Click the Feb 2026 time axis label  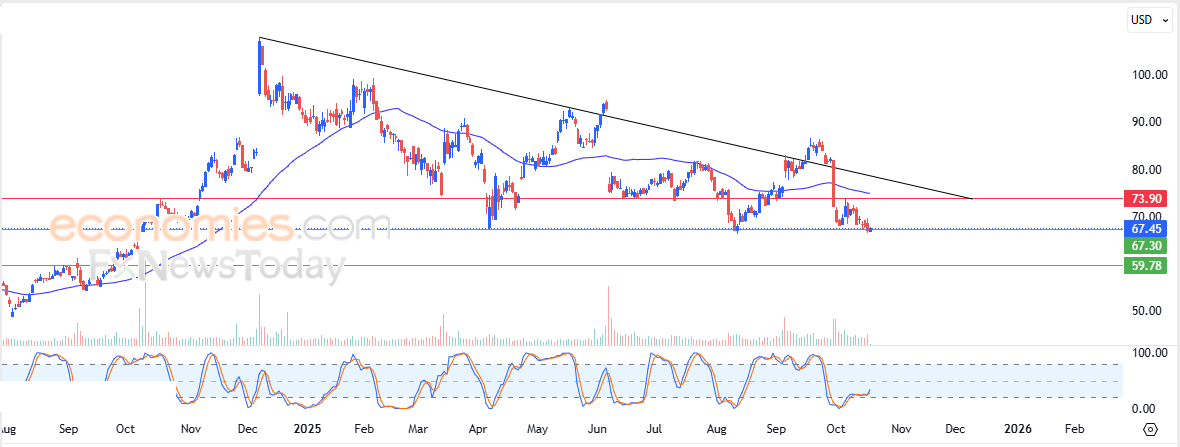[1074, 429]
